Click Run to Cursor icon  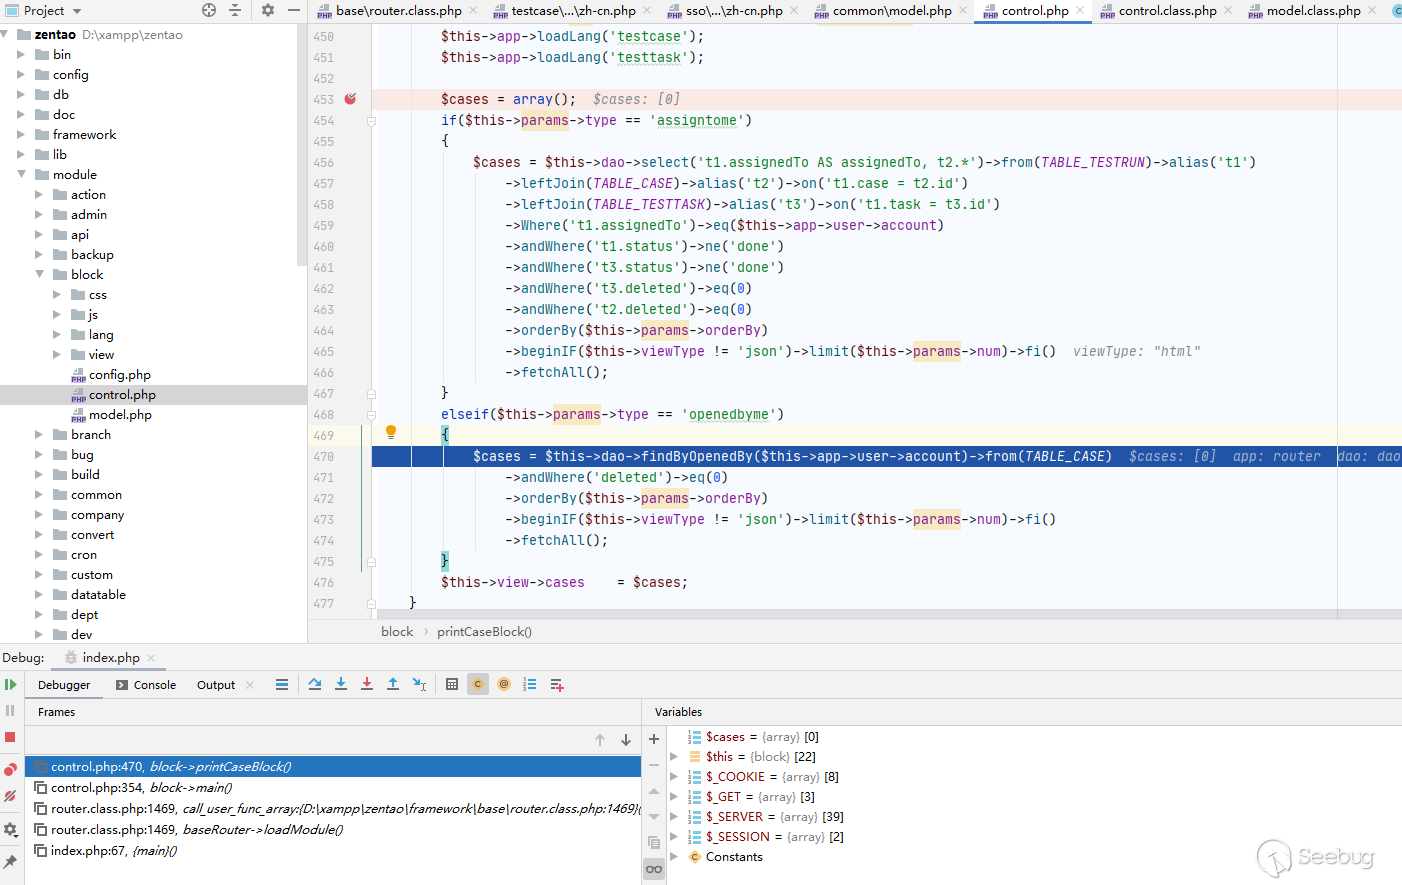(x=419, y=684)
